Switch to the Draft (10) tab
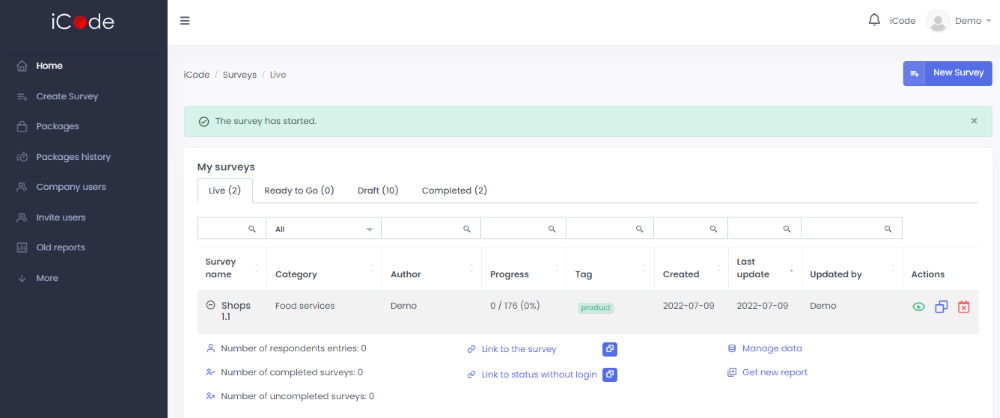The image size is (1000, 418). (x=377, y=190)
